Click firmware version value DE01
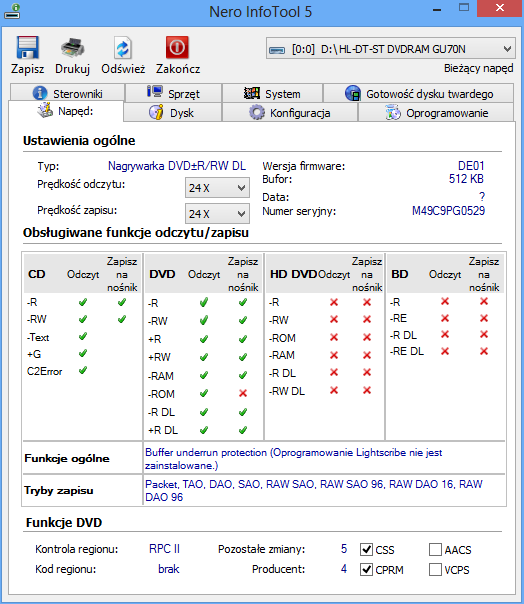The image size is (524, 604). (x=471, y=166)
